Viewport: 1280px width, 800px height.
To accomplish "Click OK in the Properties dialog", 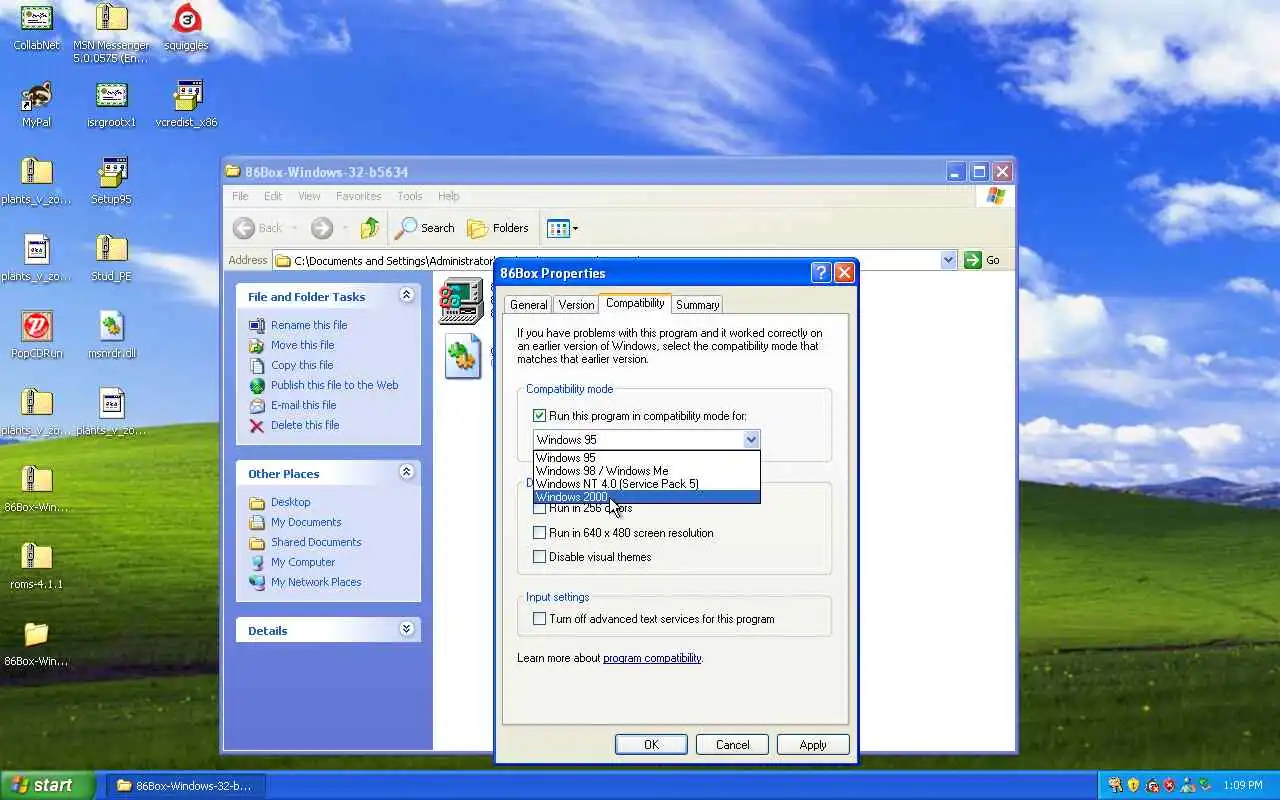I will coord(651,745).
